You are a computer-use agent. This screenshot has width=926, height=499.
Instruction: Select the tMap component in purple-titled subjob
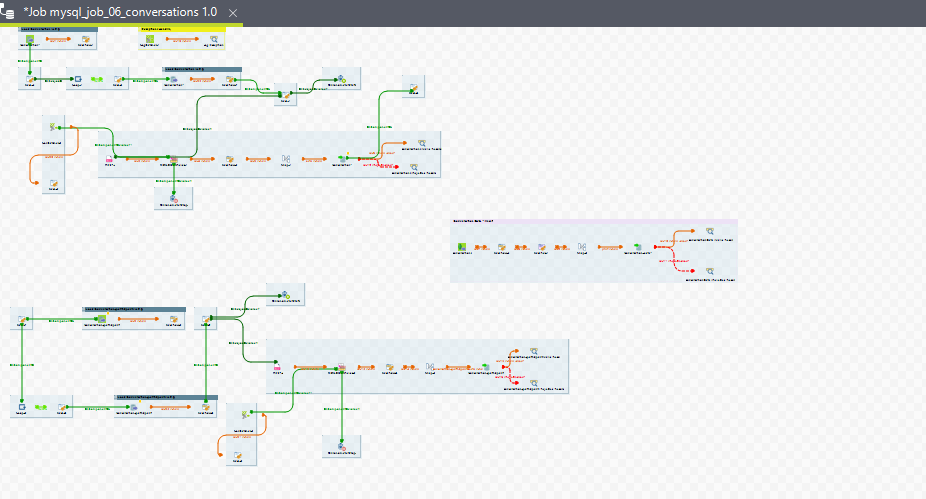581,247
